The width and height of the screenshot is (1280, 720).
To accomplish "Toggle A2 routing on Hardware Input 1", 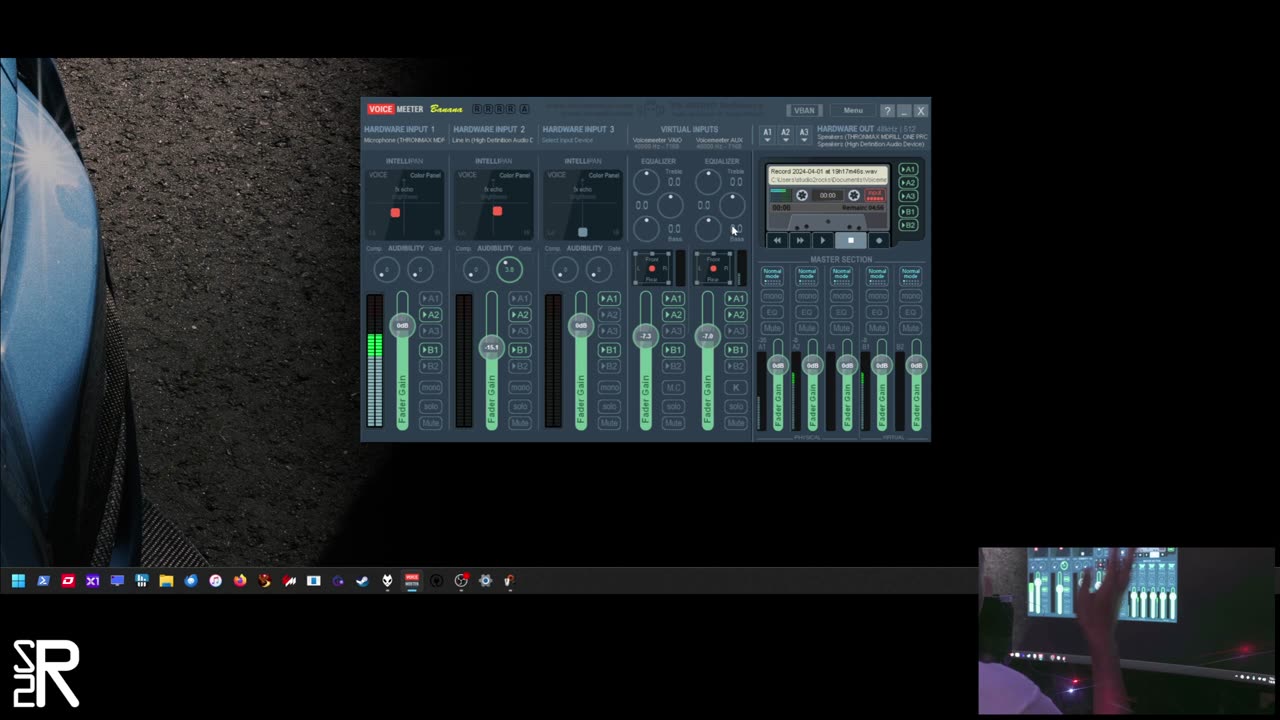I will (430, 315).
